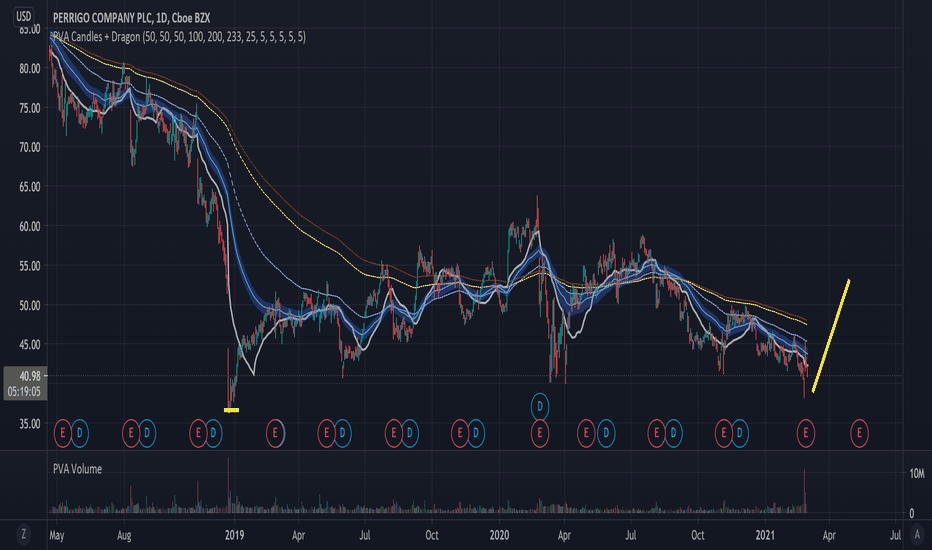
Task: Click the 60.00 price axis label
Action: click(x=30, y=227)
